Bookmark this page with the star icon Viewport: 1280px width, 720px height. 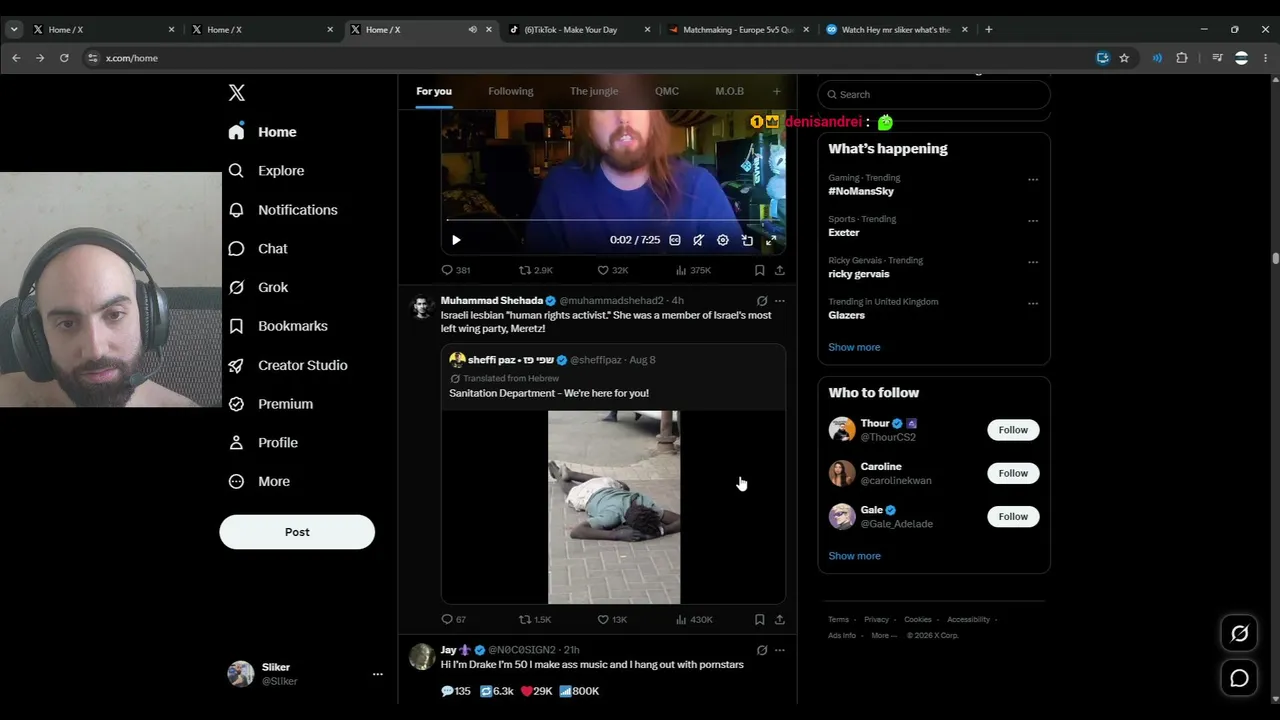tap(1124, 58)
